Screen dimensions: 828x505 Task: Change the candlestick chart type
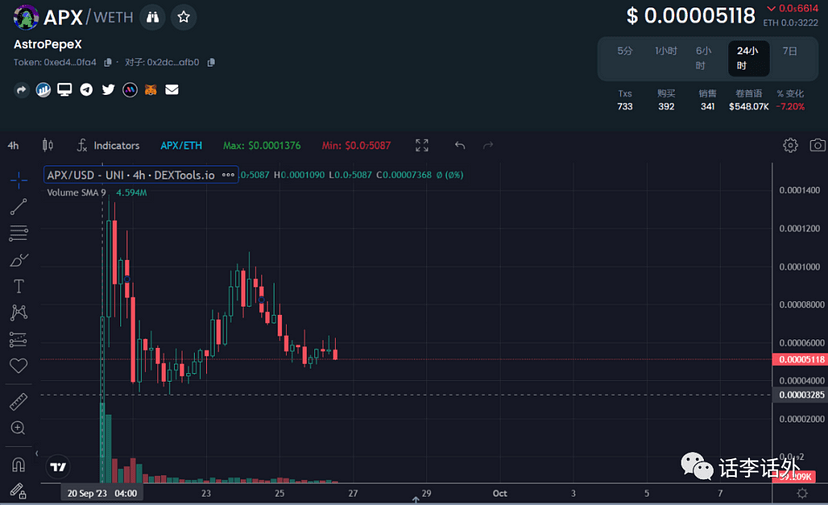click(48, 145)
